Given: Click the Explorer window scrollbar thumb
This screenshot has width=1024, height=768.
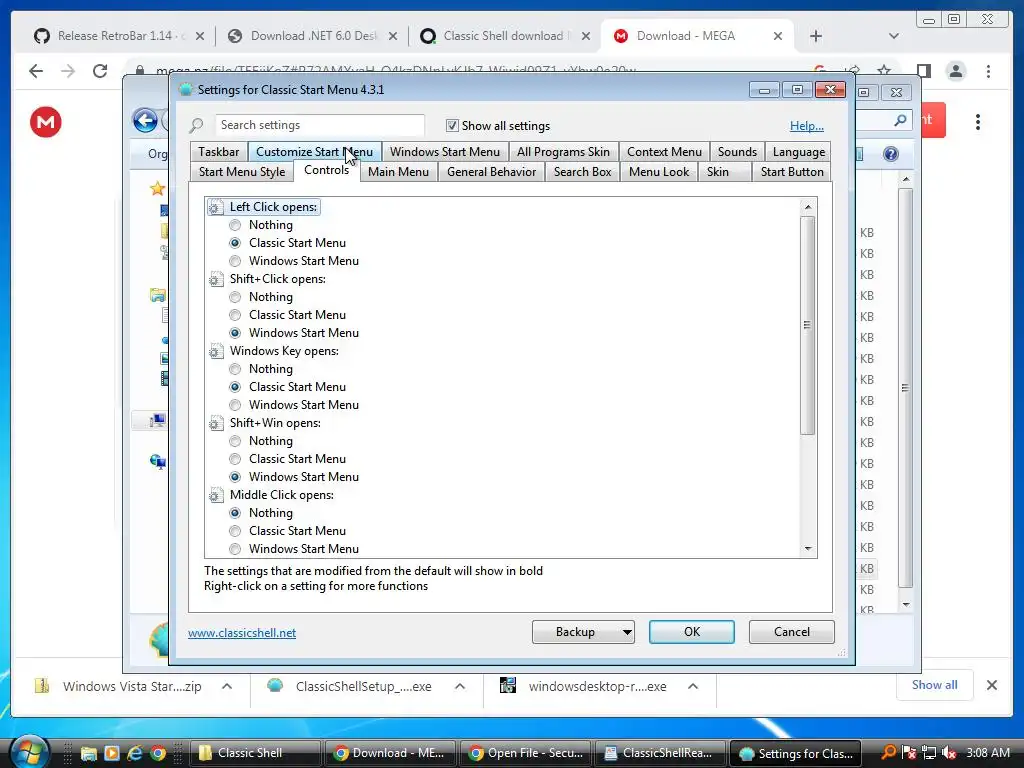Looking at the screenshot, I should pos(905,388).
